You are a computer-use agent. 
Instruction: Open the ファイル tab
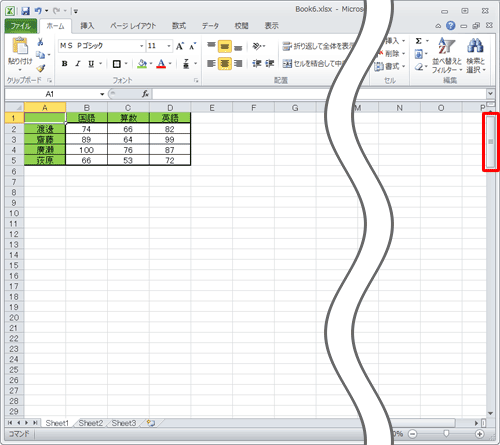click(x=21, y=26)
